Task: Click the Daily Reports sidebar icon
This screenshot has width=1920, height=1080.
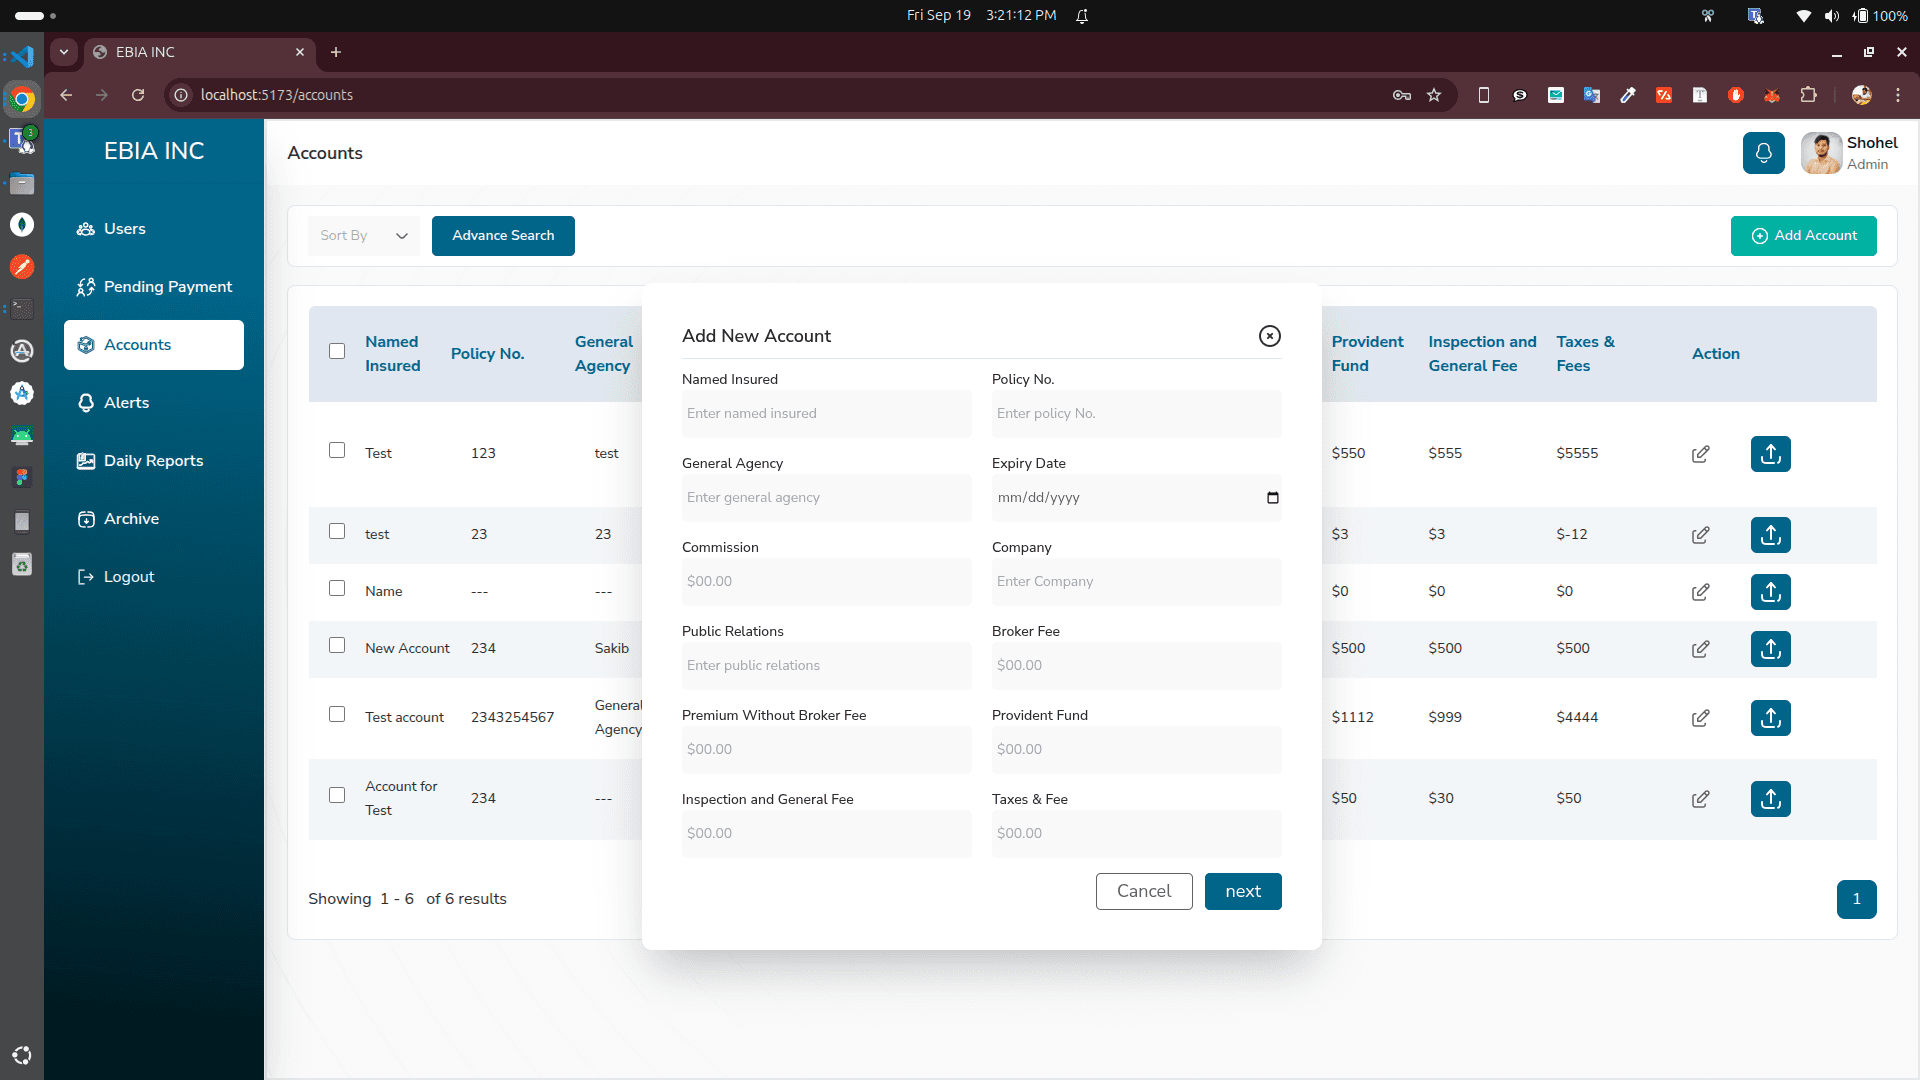Action: [86, 461]
